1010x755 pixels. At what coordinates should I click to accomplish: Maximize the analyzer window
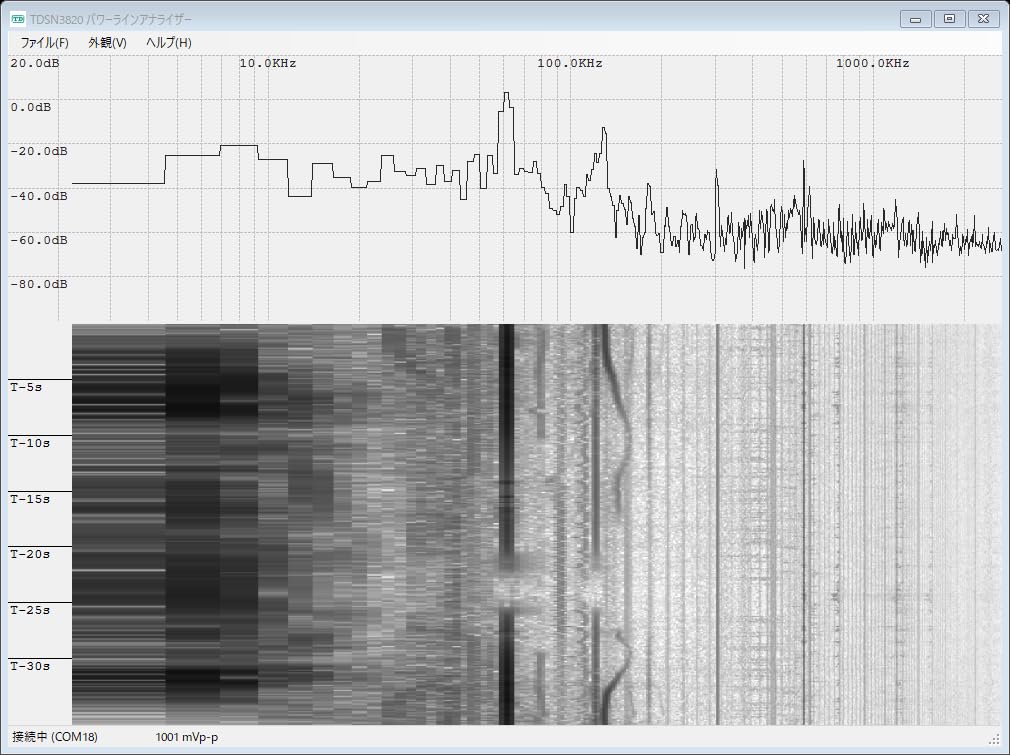(x=949, y=19)
